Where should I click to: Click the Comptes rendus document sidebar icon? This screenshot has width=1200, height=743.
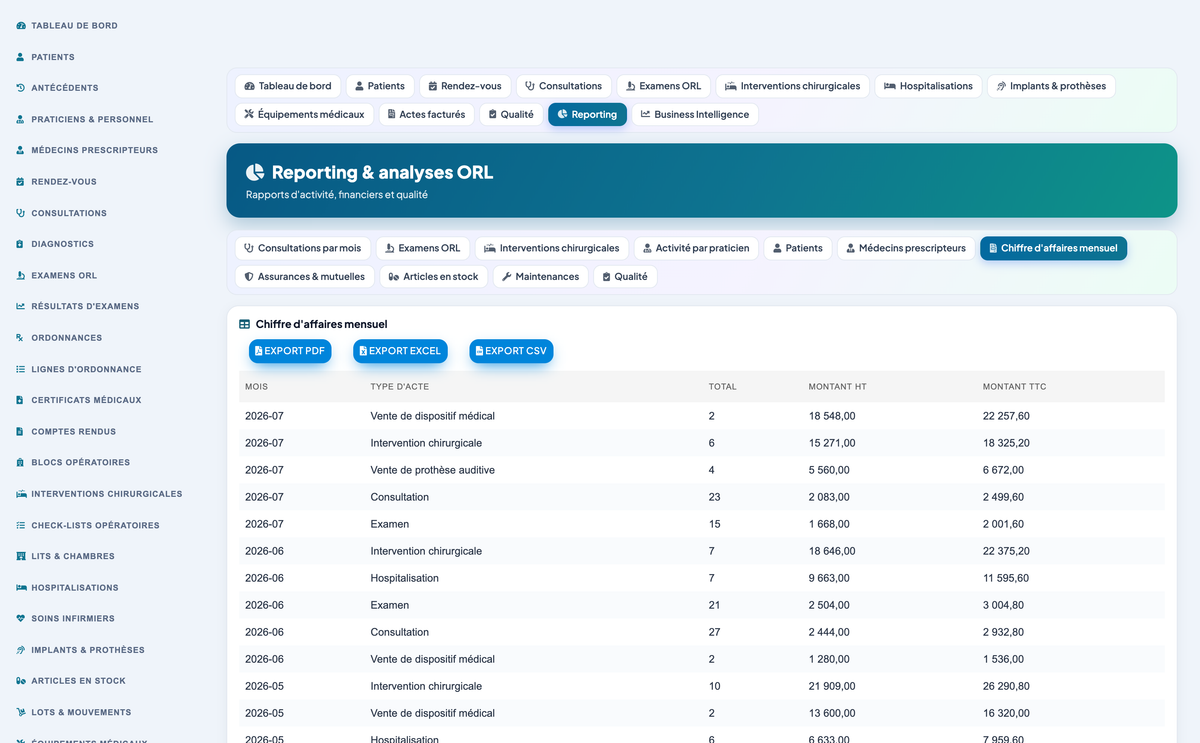[x=21, y=432]
